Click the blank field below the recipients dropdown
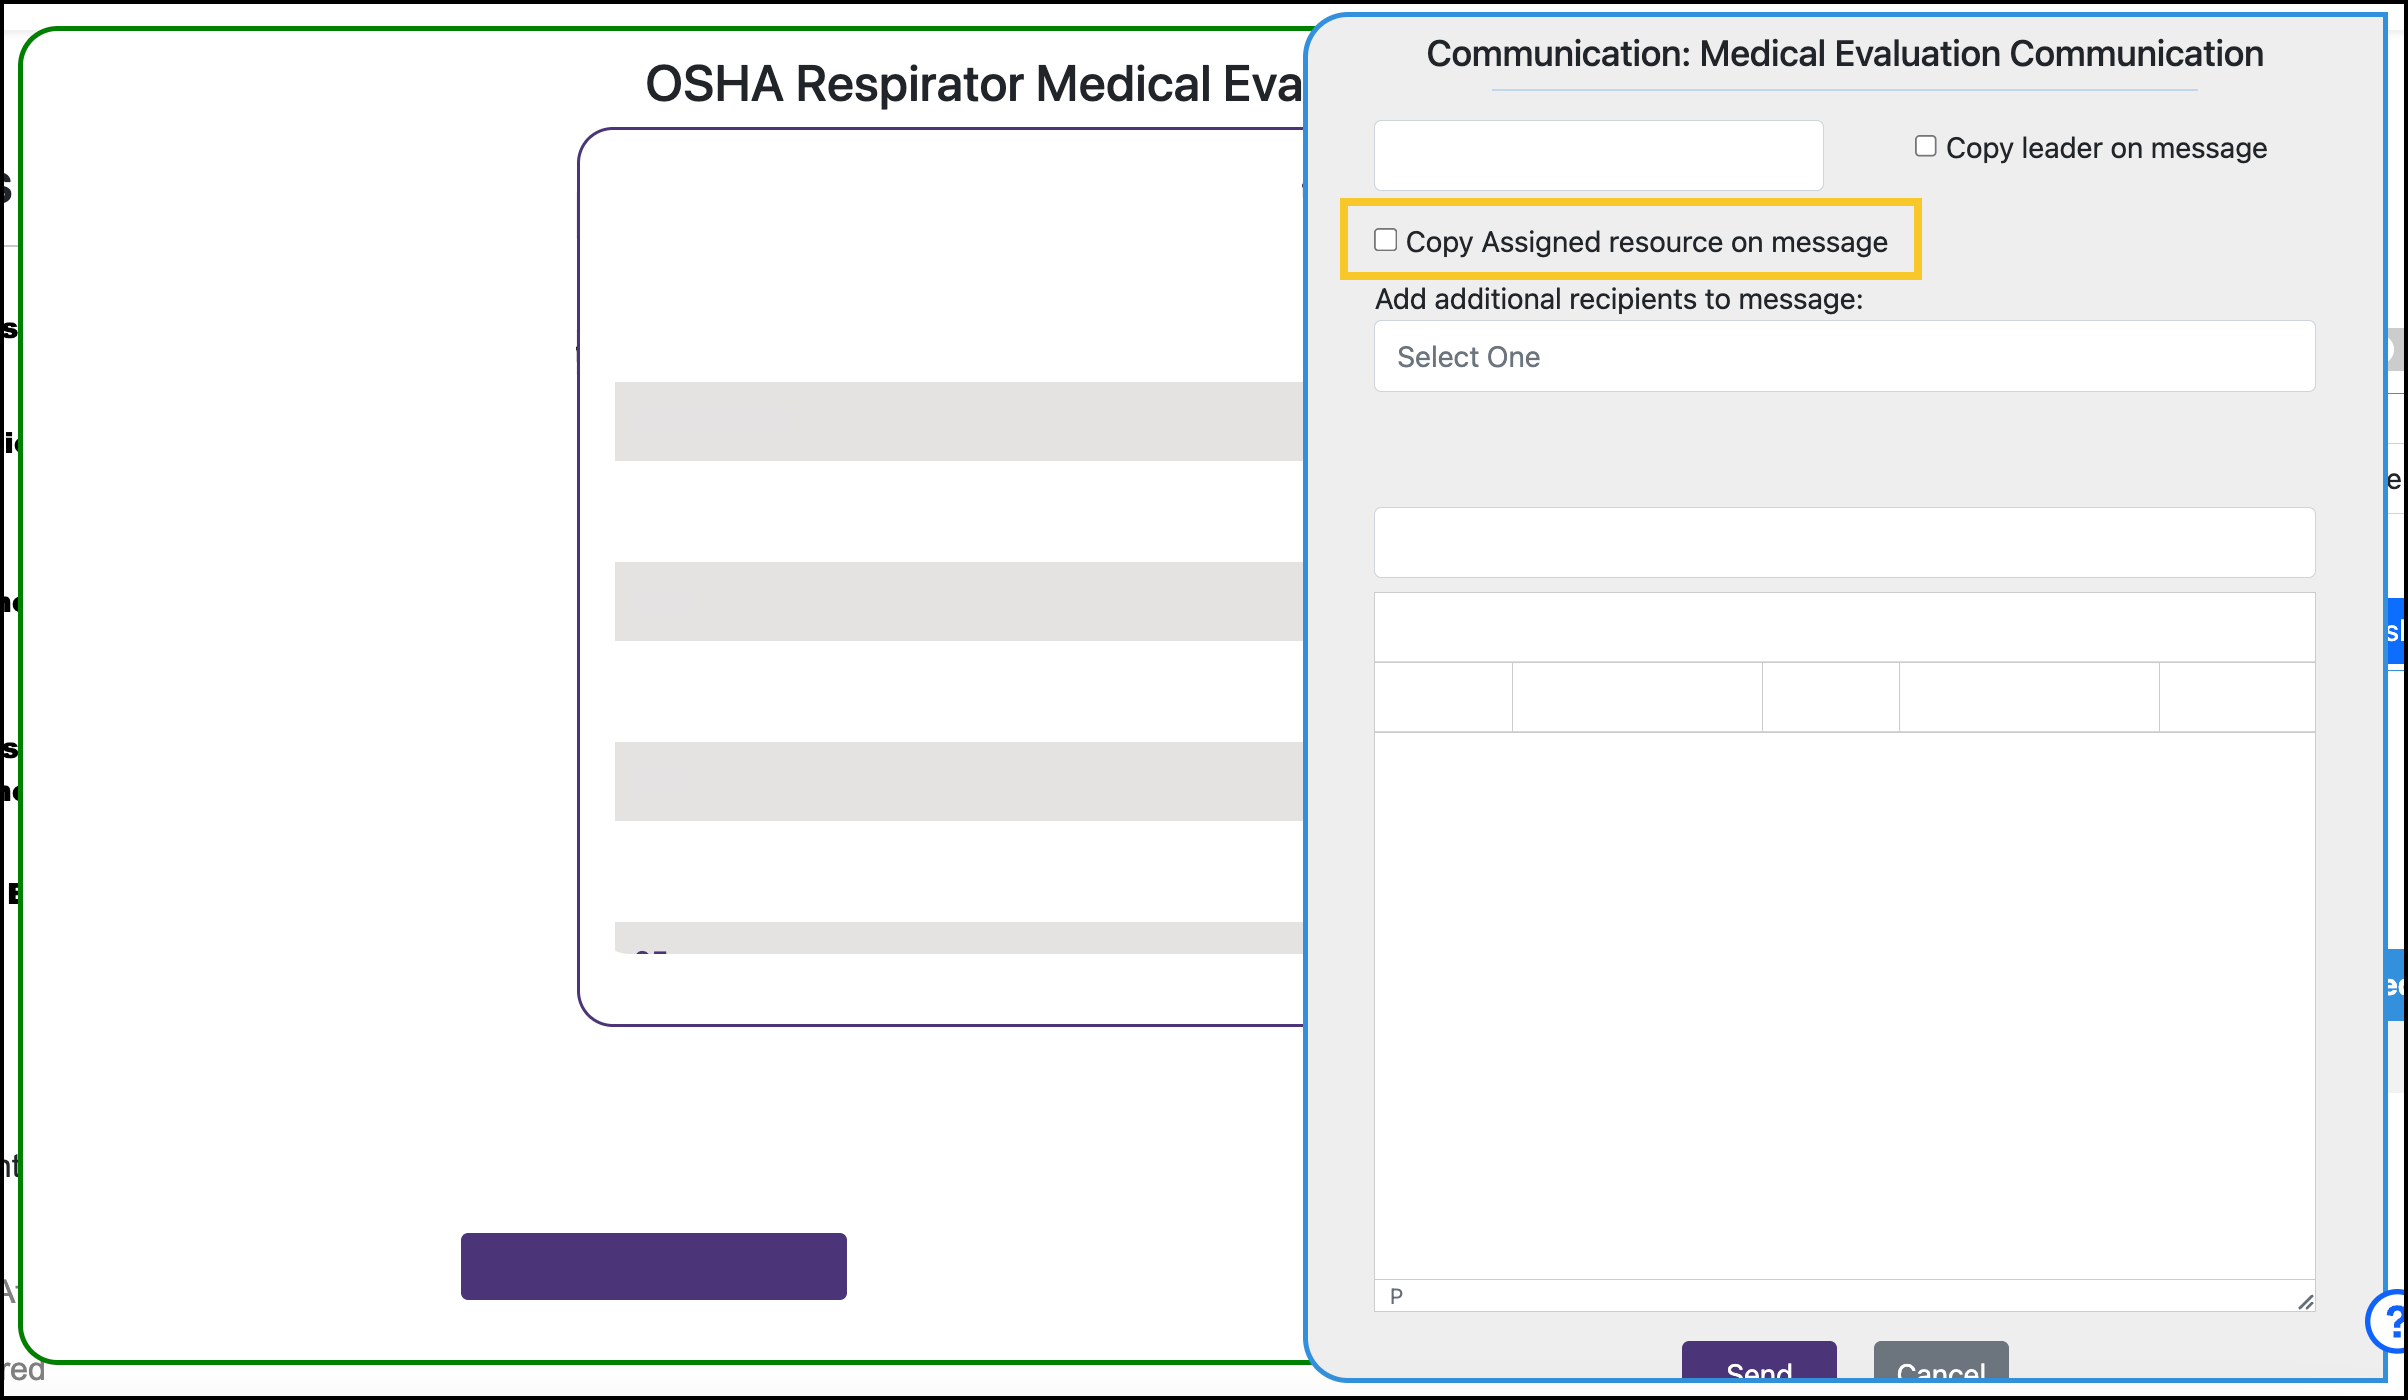 click(1844, 542)
